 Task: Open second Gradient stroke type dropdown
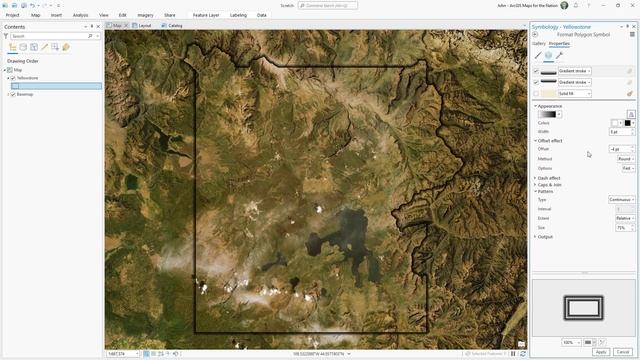click(575, 82)
